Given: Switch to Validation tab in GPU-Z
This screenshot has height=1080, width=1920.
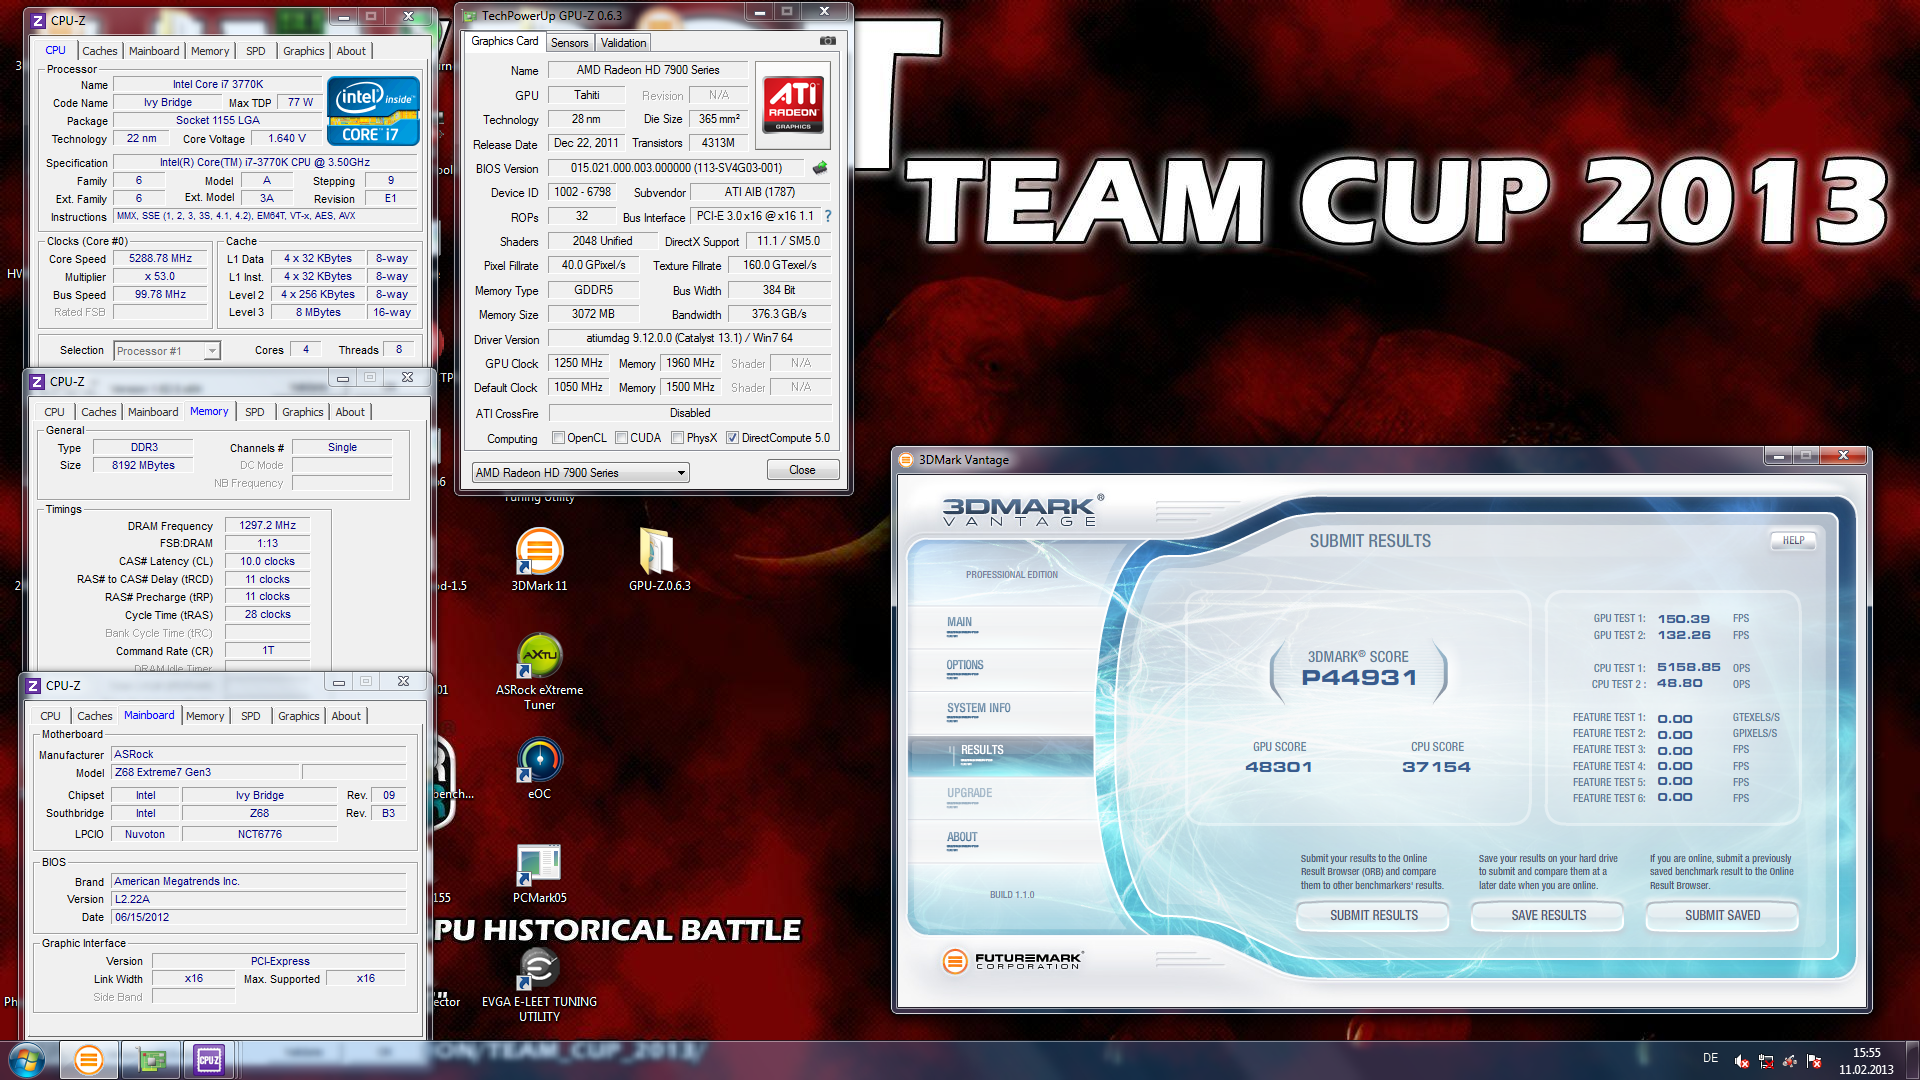Looking at the screenshot, I should coord(623,43).
